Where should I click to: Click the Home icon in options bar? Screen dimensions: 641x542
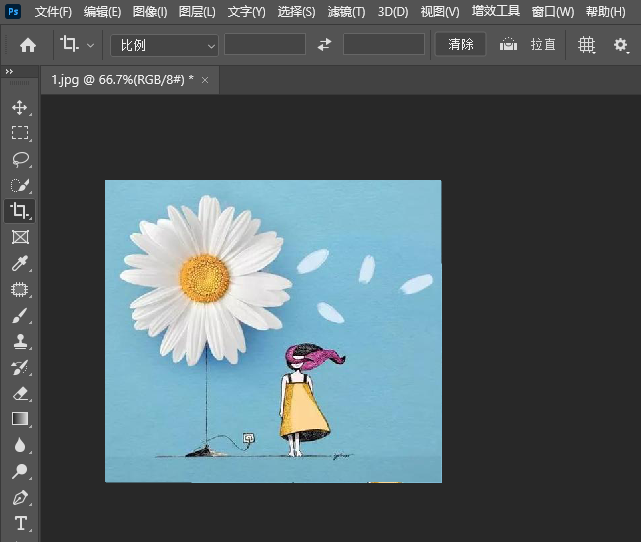(28, 45)
